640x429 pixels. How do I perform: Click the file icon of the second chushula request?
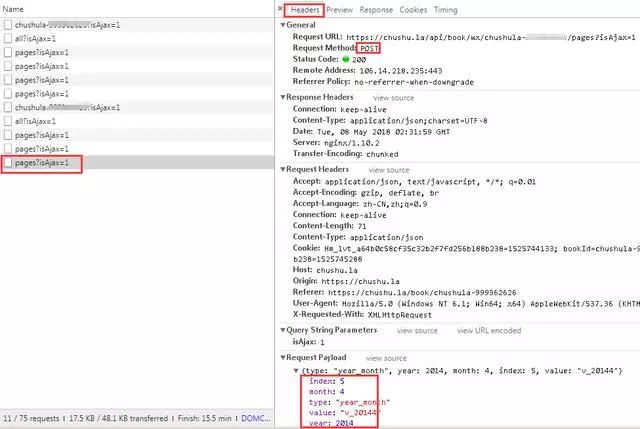click(x=8, y=107)
